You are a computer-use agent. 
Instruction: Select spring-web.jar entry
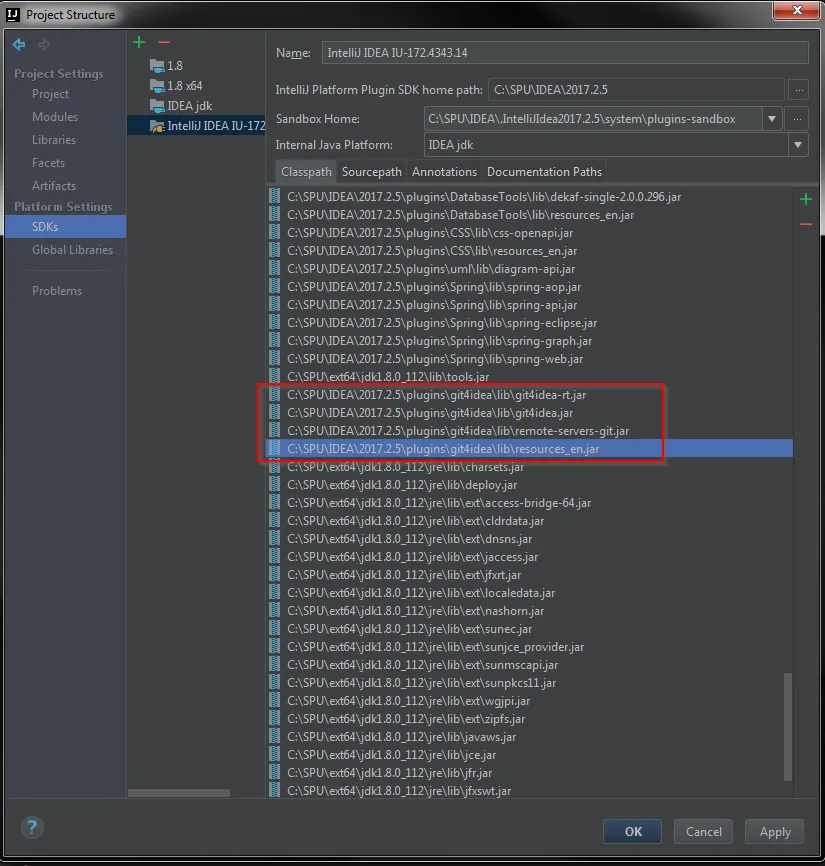tap(530, 359)
